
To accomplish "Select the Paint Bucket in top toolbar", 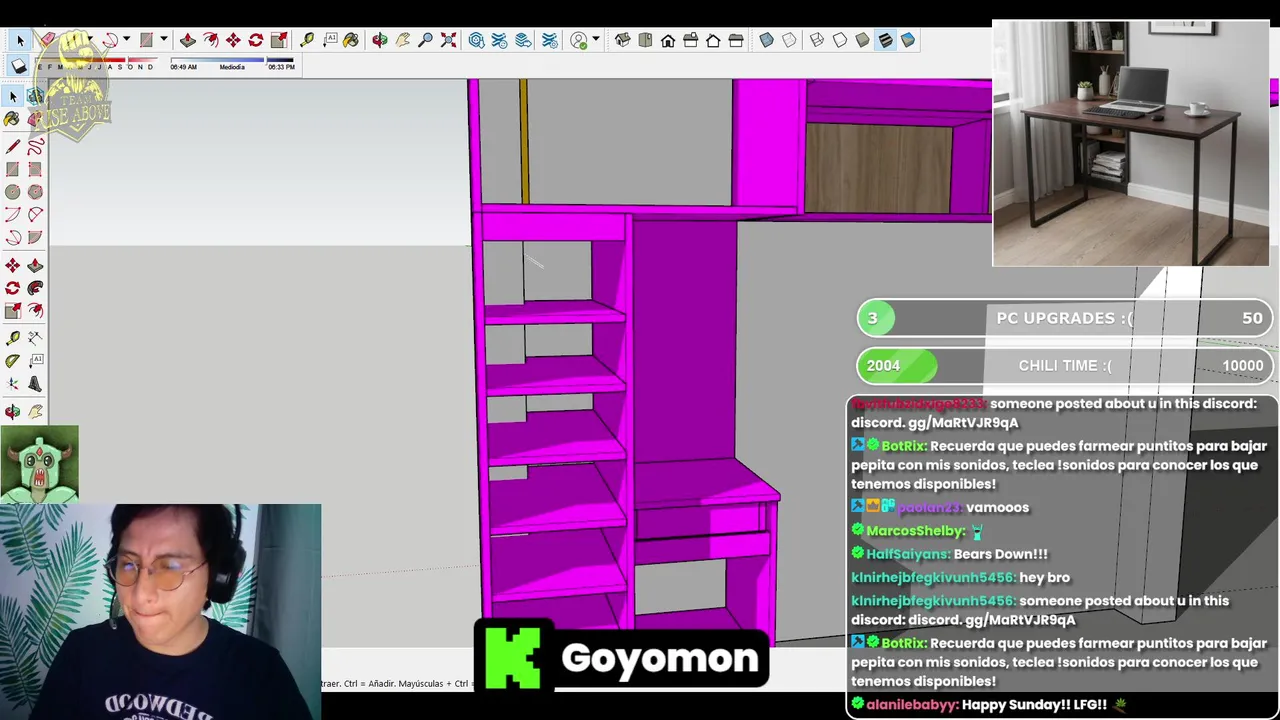I will click(351, 40).
